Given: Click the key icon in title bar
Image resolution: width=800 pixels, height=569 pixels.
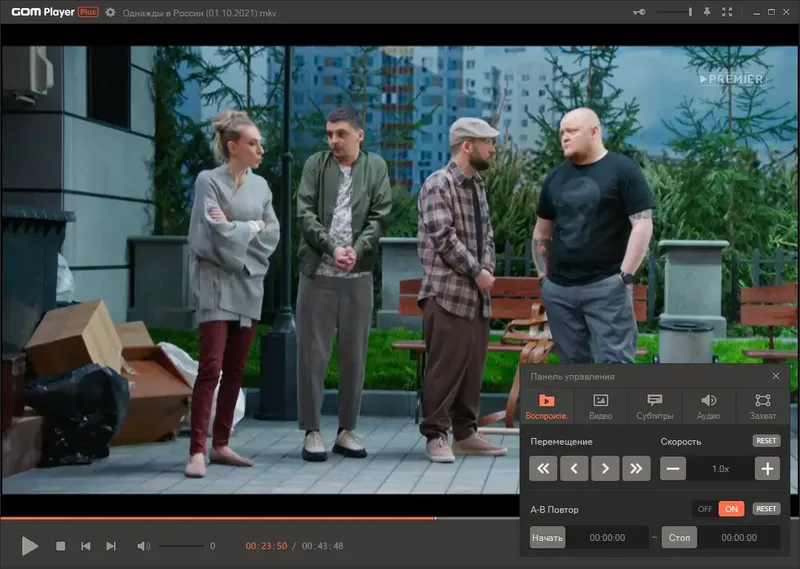Looking at the screenshot, I should pos(639,12).
